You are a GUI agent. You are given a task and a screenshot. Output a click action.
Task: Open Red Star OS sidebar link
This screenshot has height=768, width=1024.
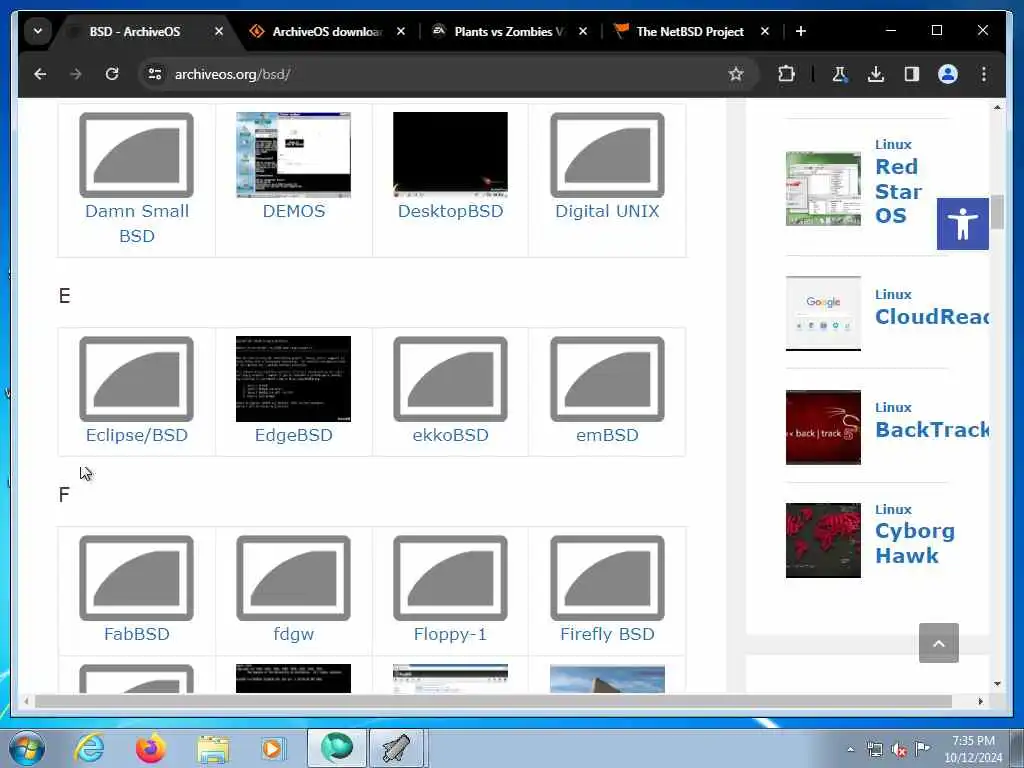[x=898, y=191]
